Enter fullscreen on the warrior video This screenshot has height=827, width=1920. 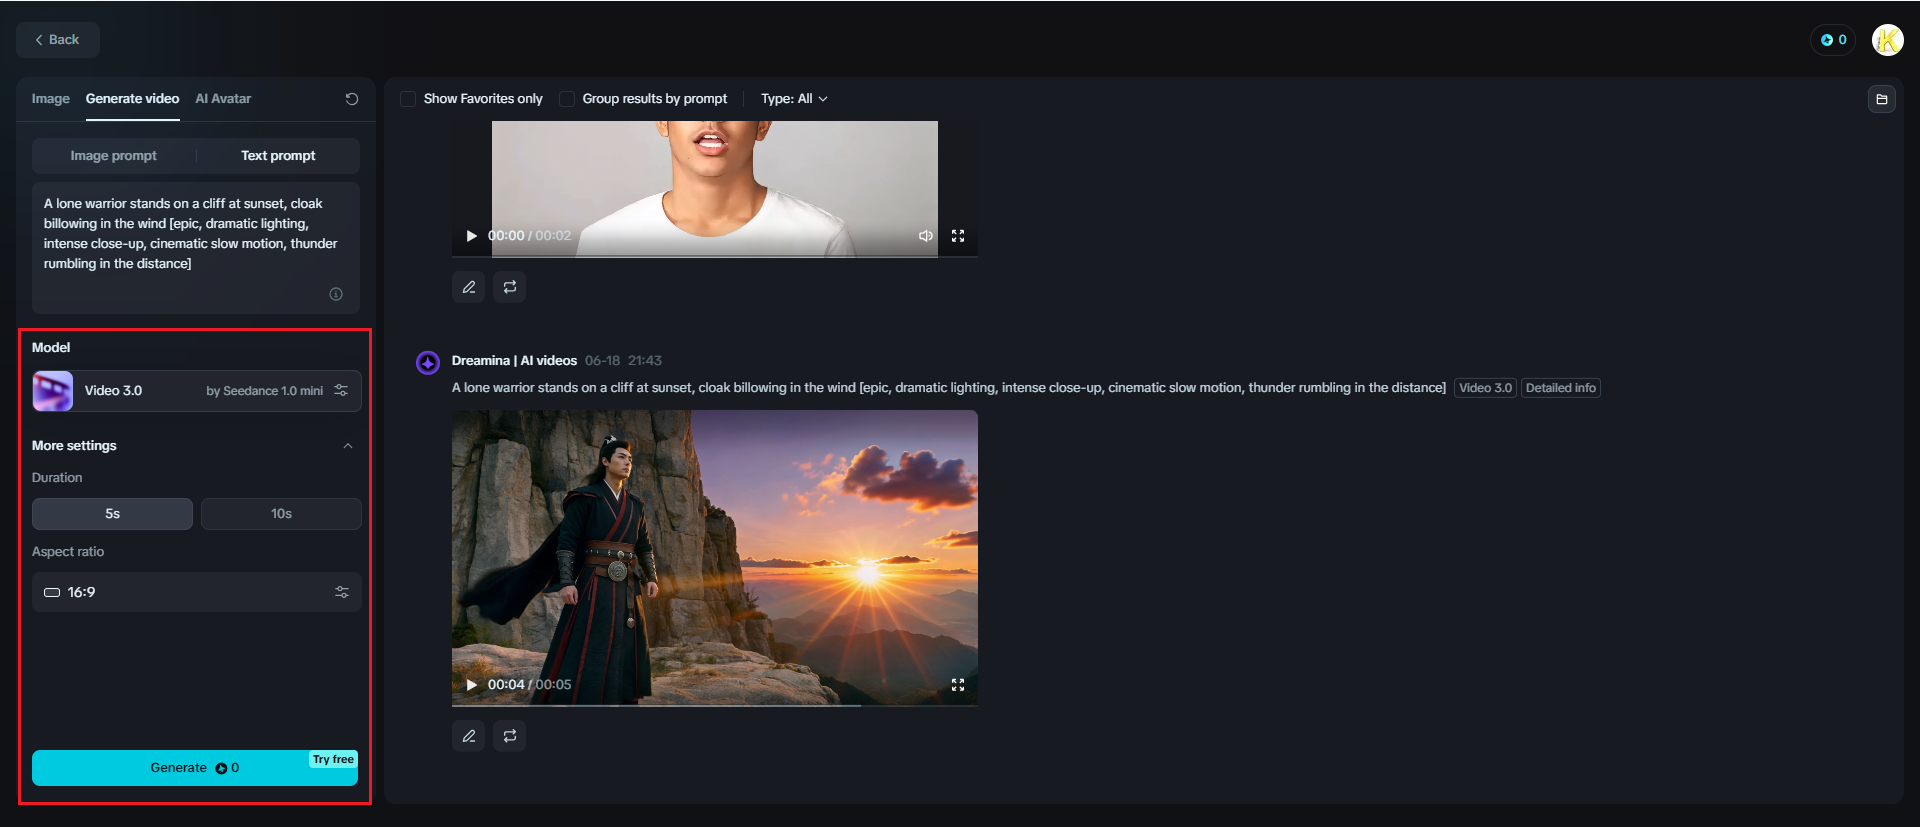(x=958, y=685)
